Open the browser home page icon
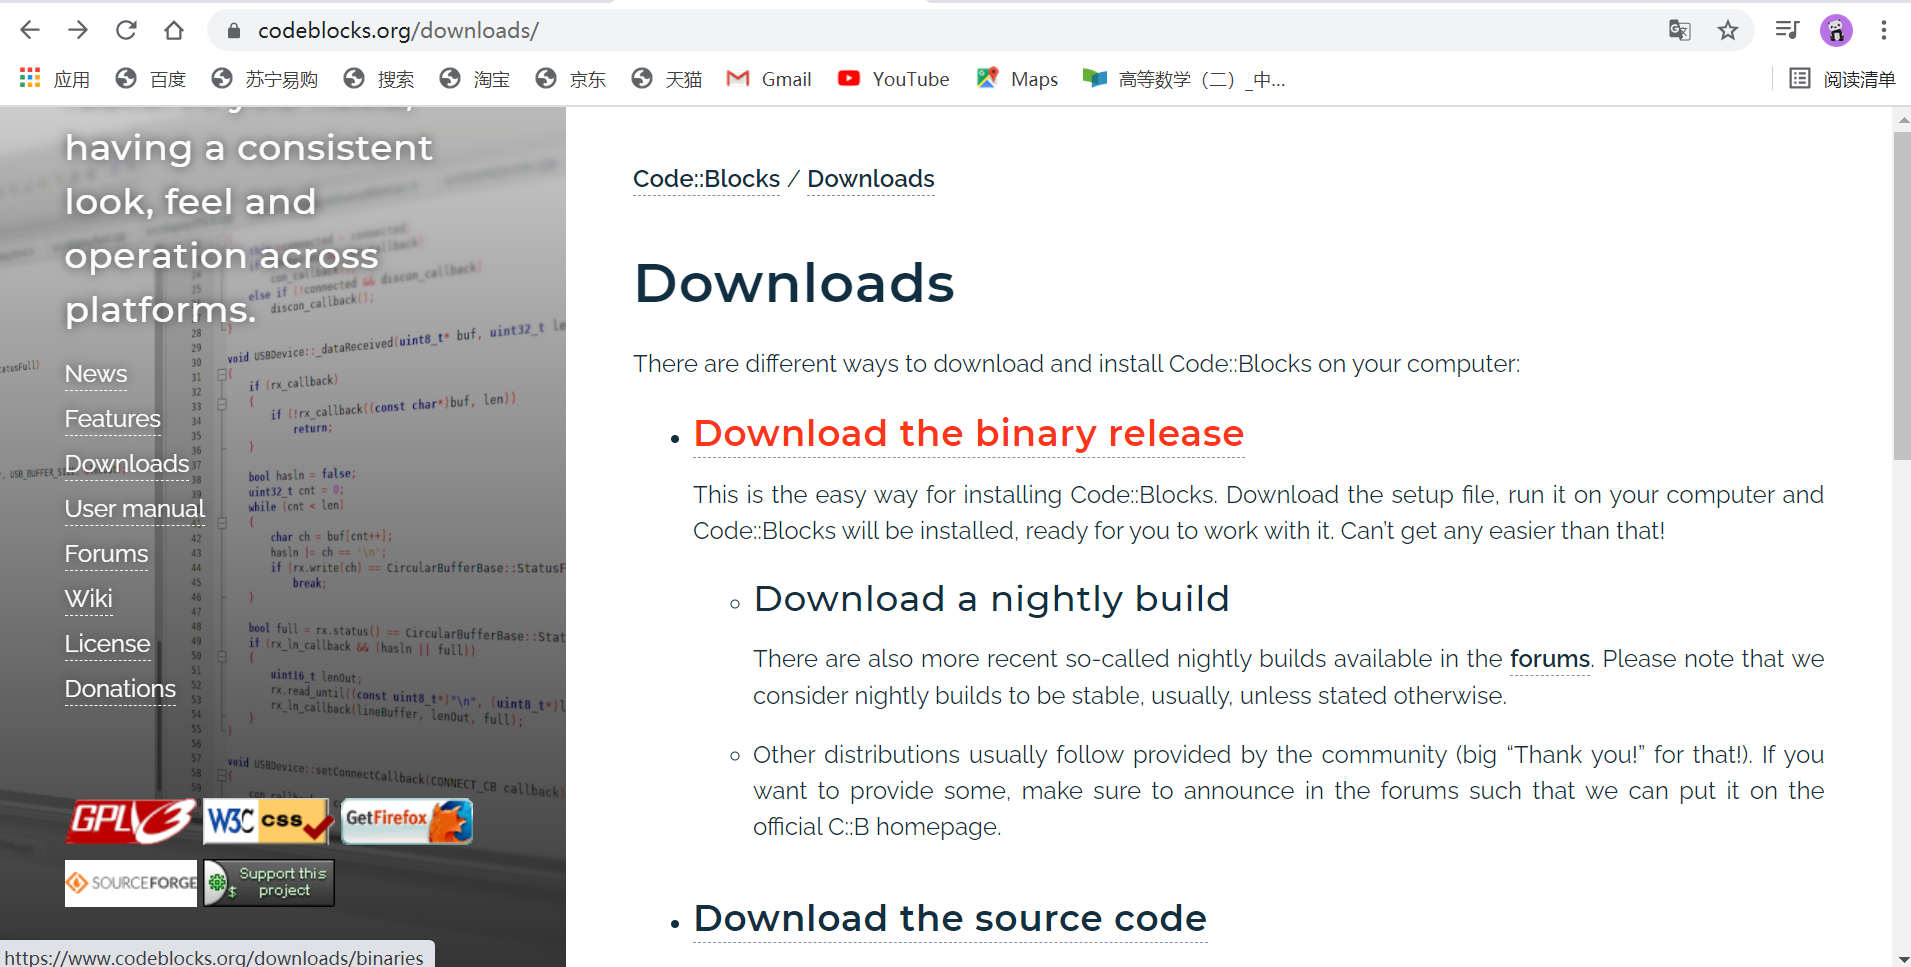This screenshot has width=1911, height=967. (x=174, y=30)
